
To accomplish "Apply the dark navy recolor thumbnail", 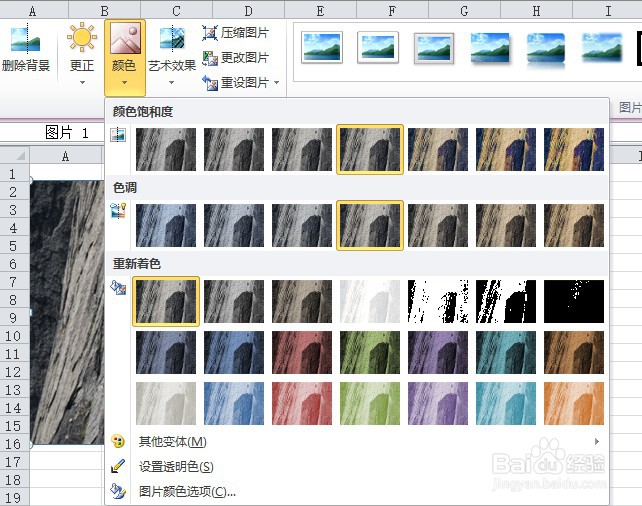I will point(166,352).
